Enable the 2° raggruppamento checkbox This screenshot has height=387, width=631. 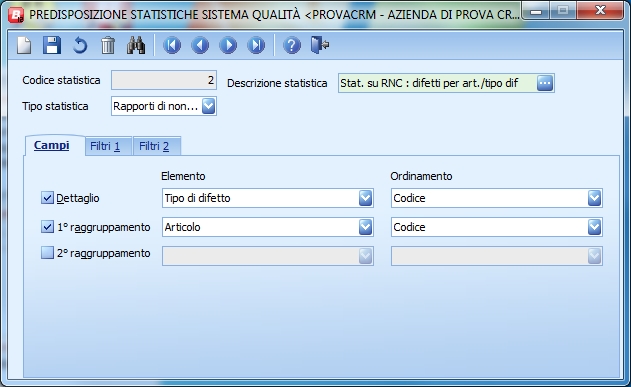click(47, 253)
